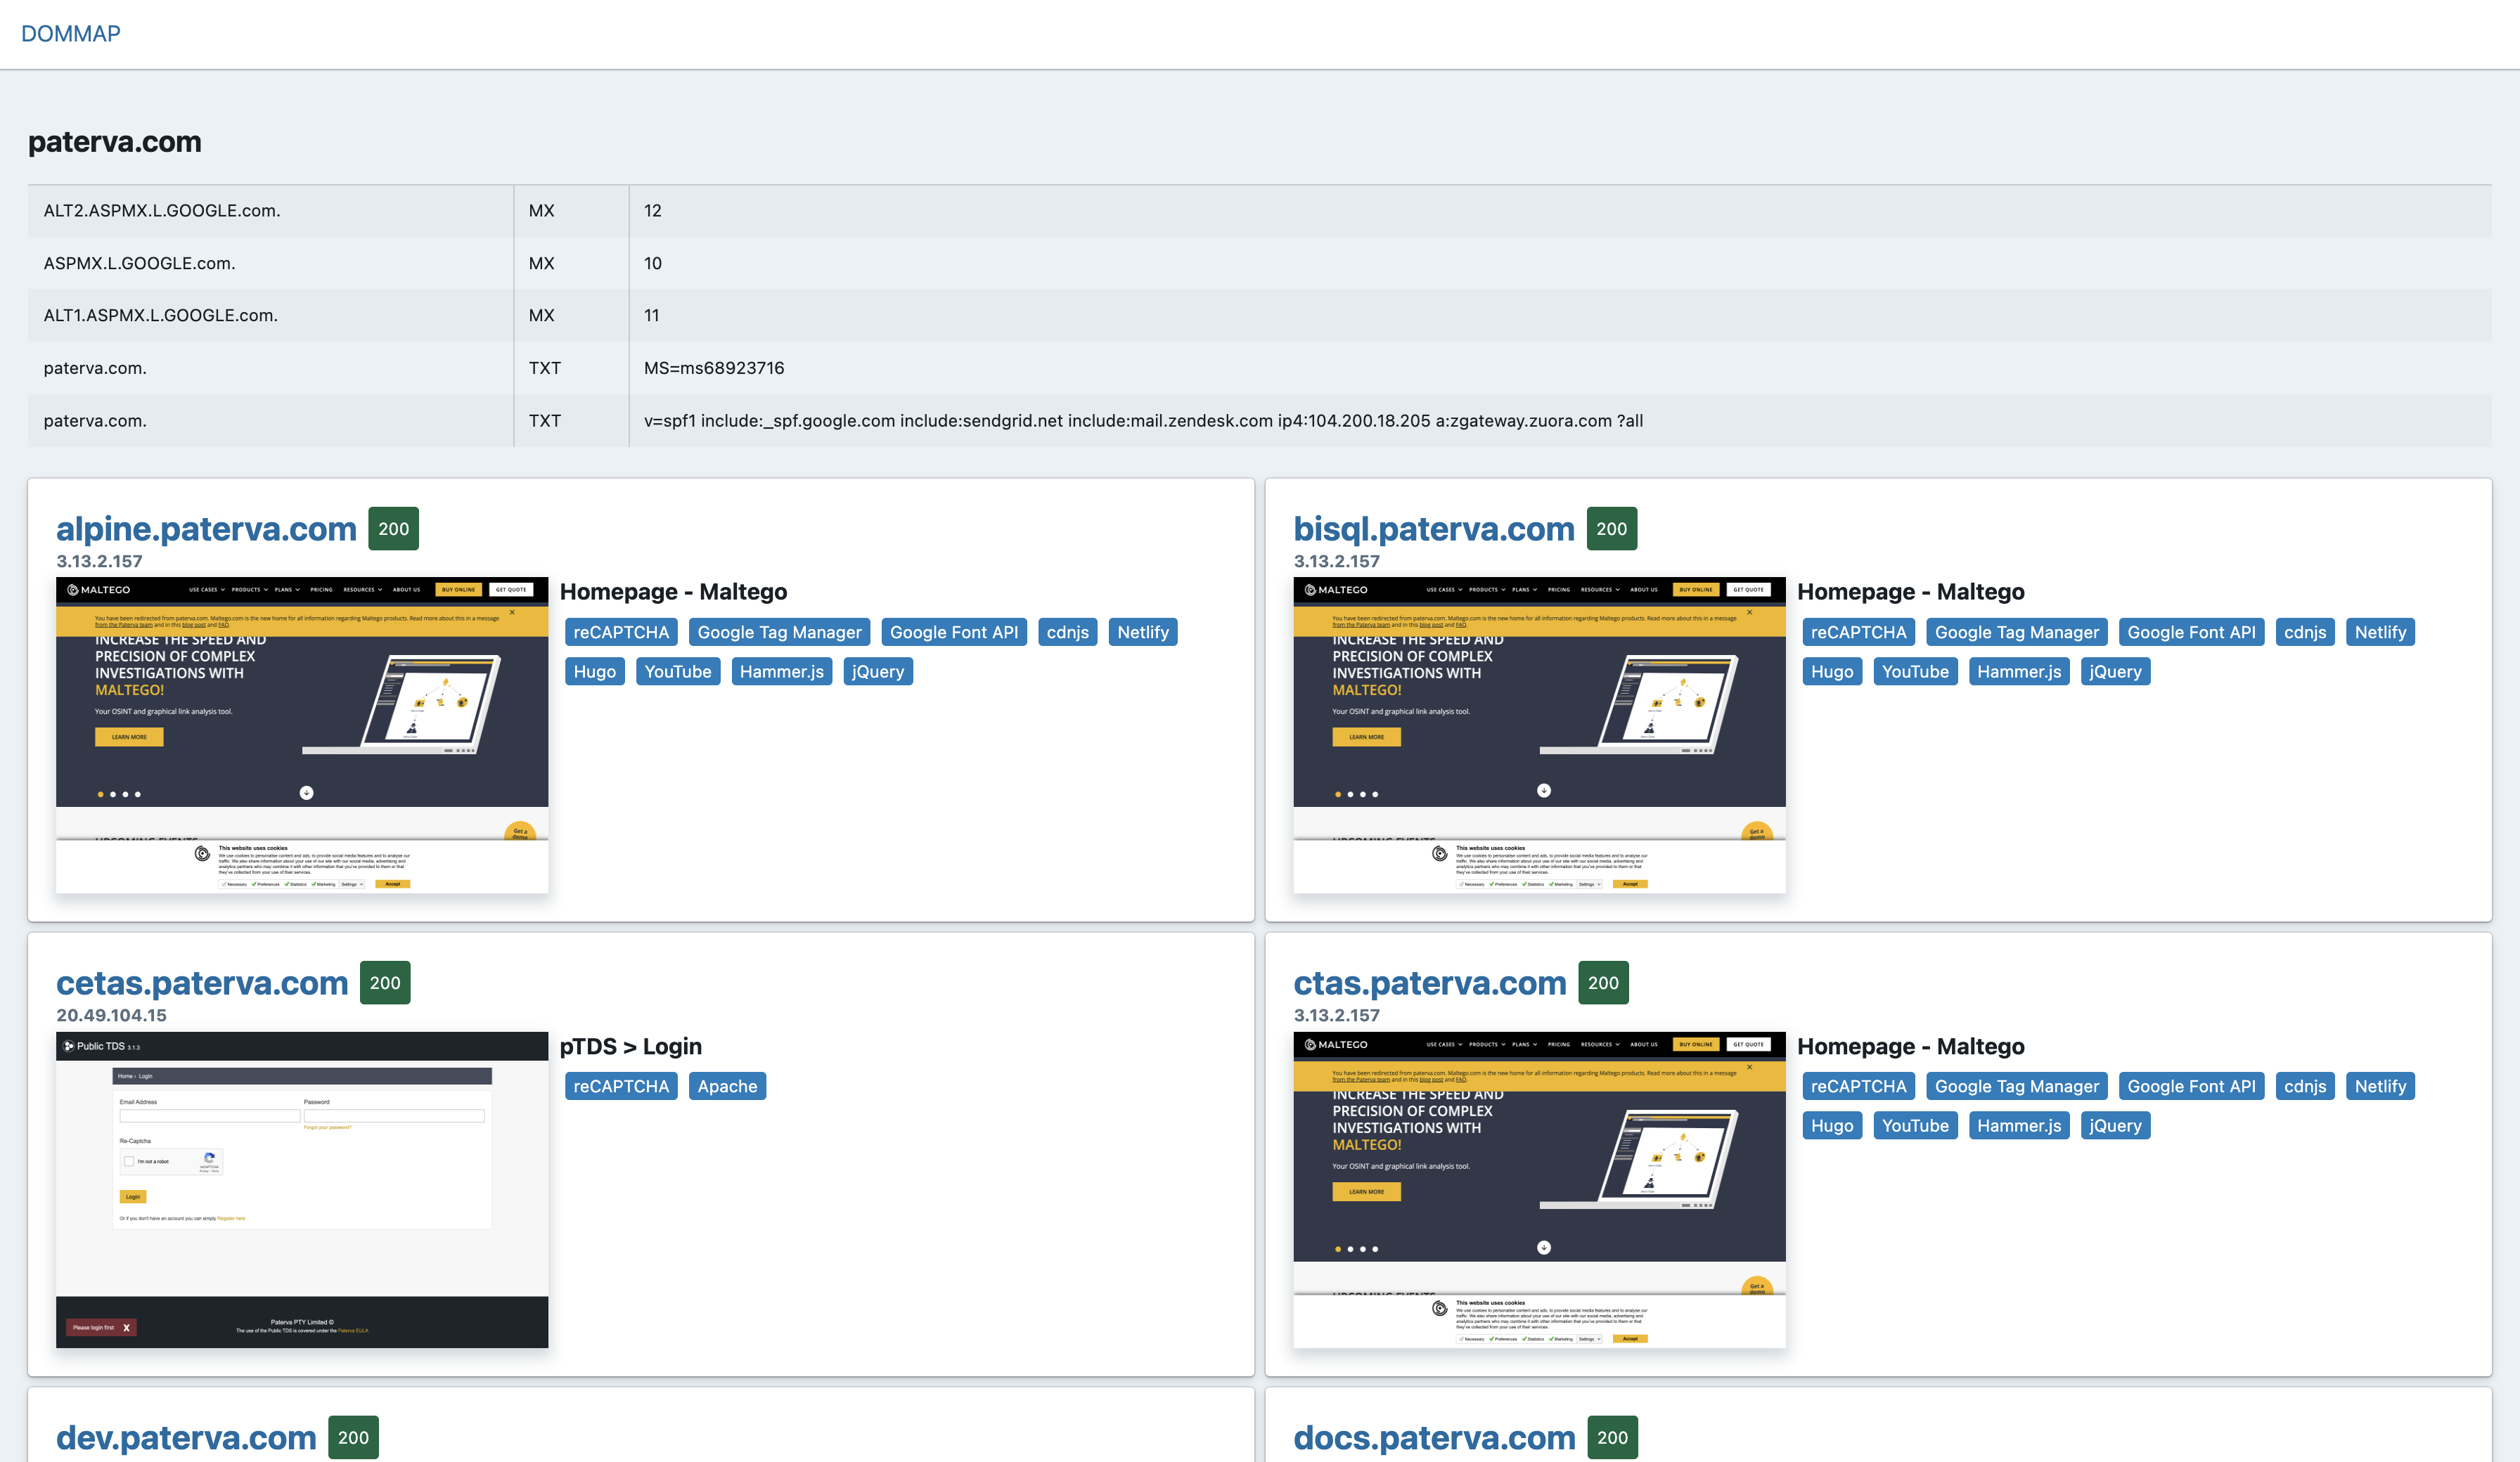Click the YouTube tag under ctas.paterva.com
Viewport: 2520px width, 1462px height.
[1915, 1125]
